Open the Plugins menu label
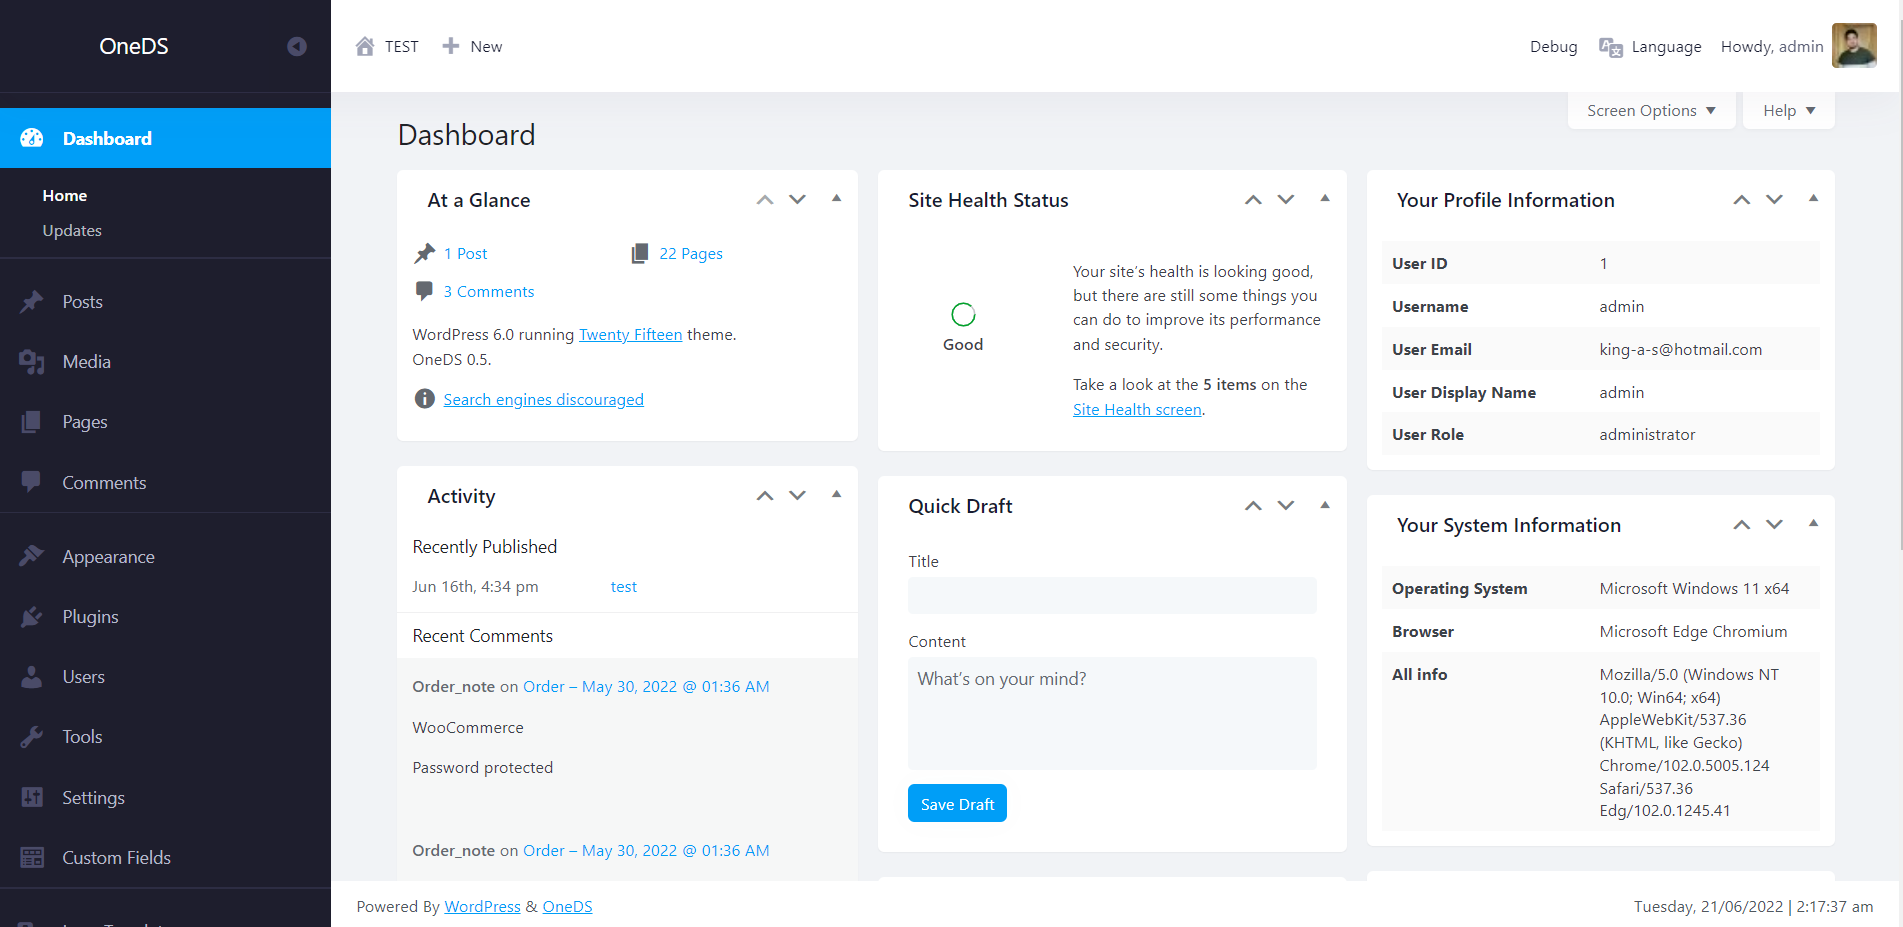This screenshot has width=1903, height=927. click(90, 617)
